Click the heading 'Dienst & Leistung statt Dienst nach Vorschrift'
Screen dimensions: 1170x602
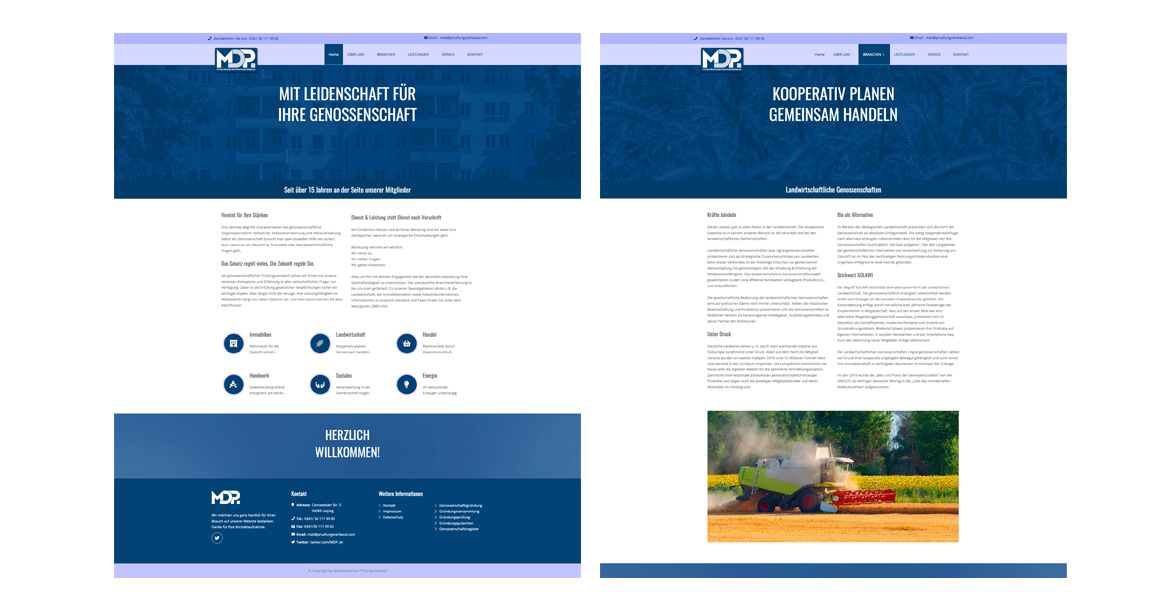(x=395, y=218)
